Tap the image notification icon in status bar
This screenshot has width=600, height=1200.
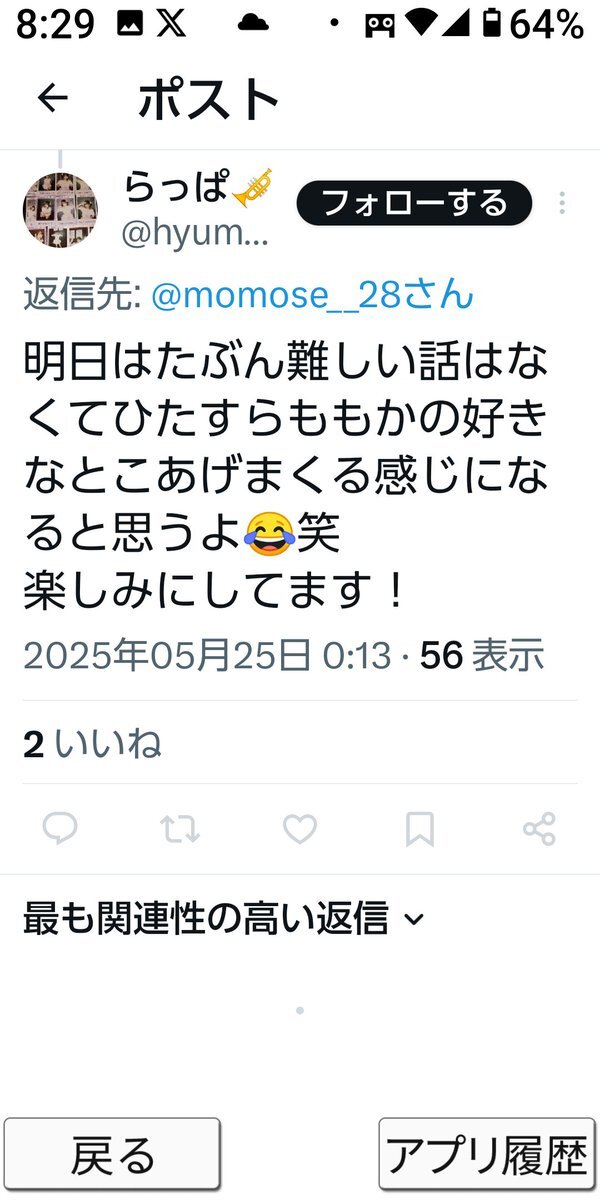pos(129,24)
